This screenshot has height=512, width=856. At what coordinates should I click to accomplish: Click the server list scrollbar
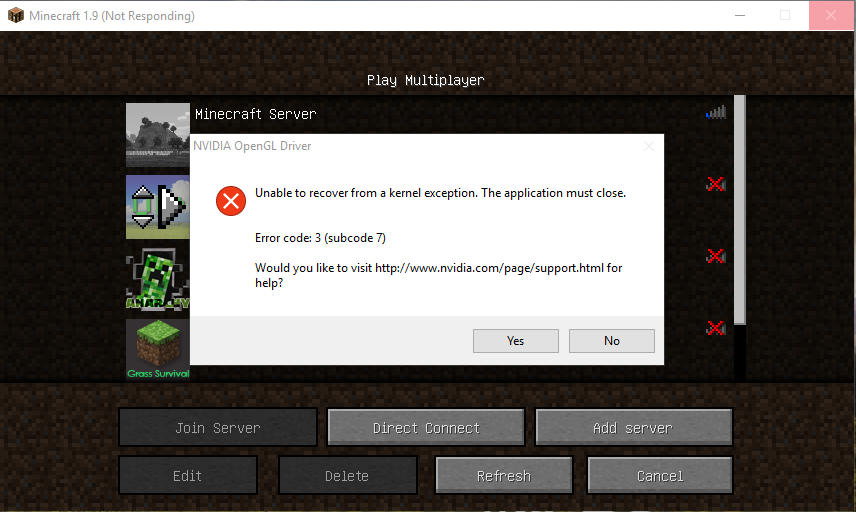coord(740,210)
